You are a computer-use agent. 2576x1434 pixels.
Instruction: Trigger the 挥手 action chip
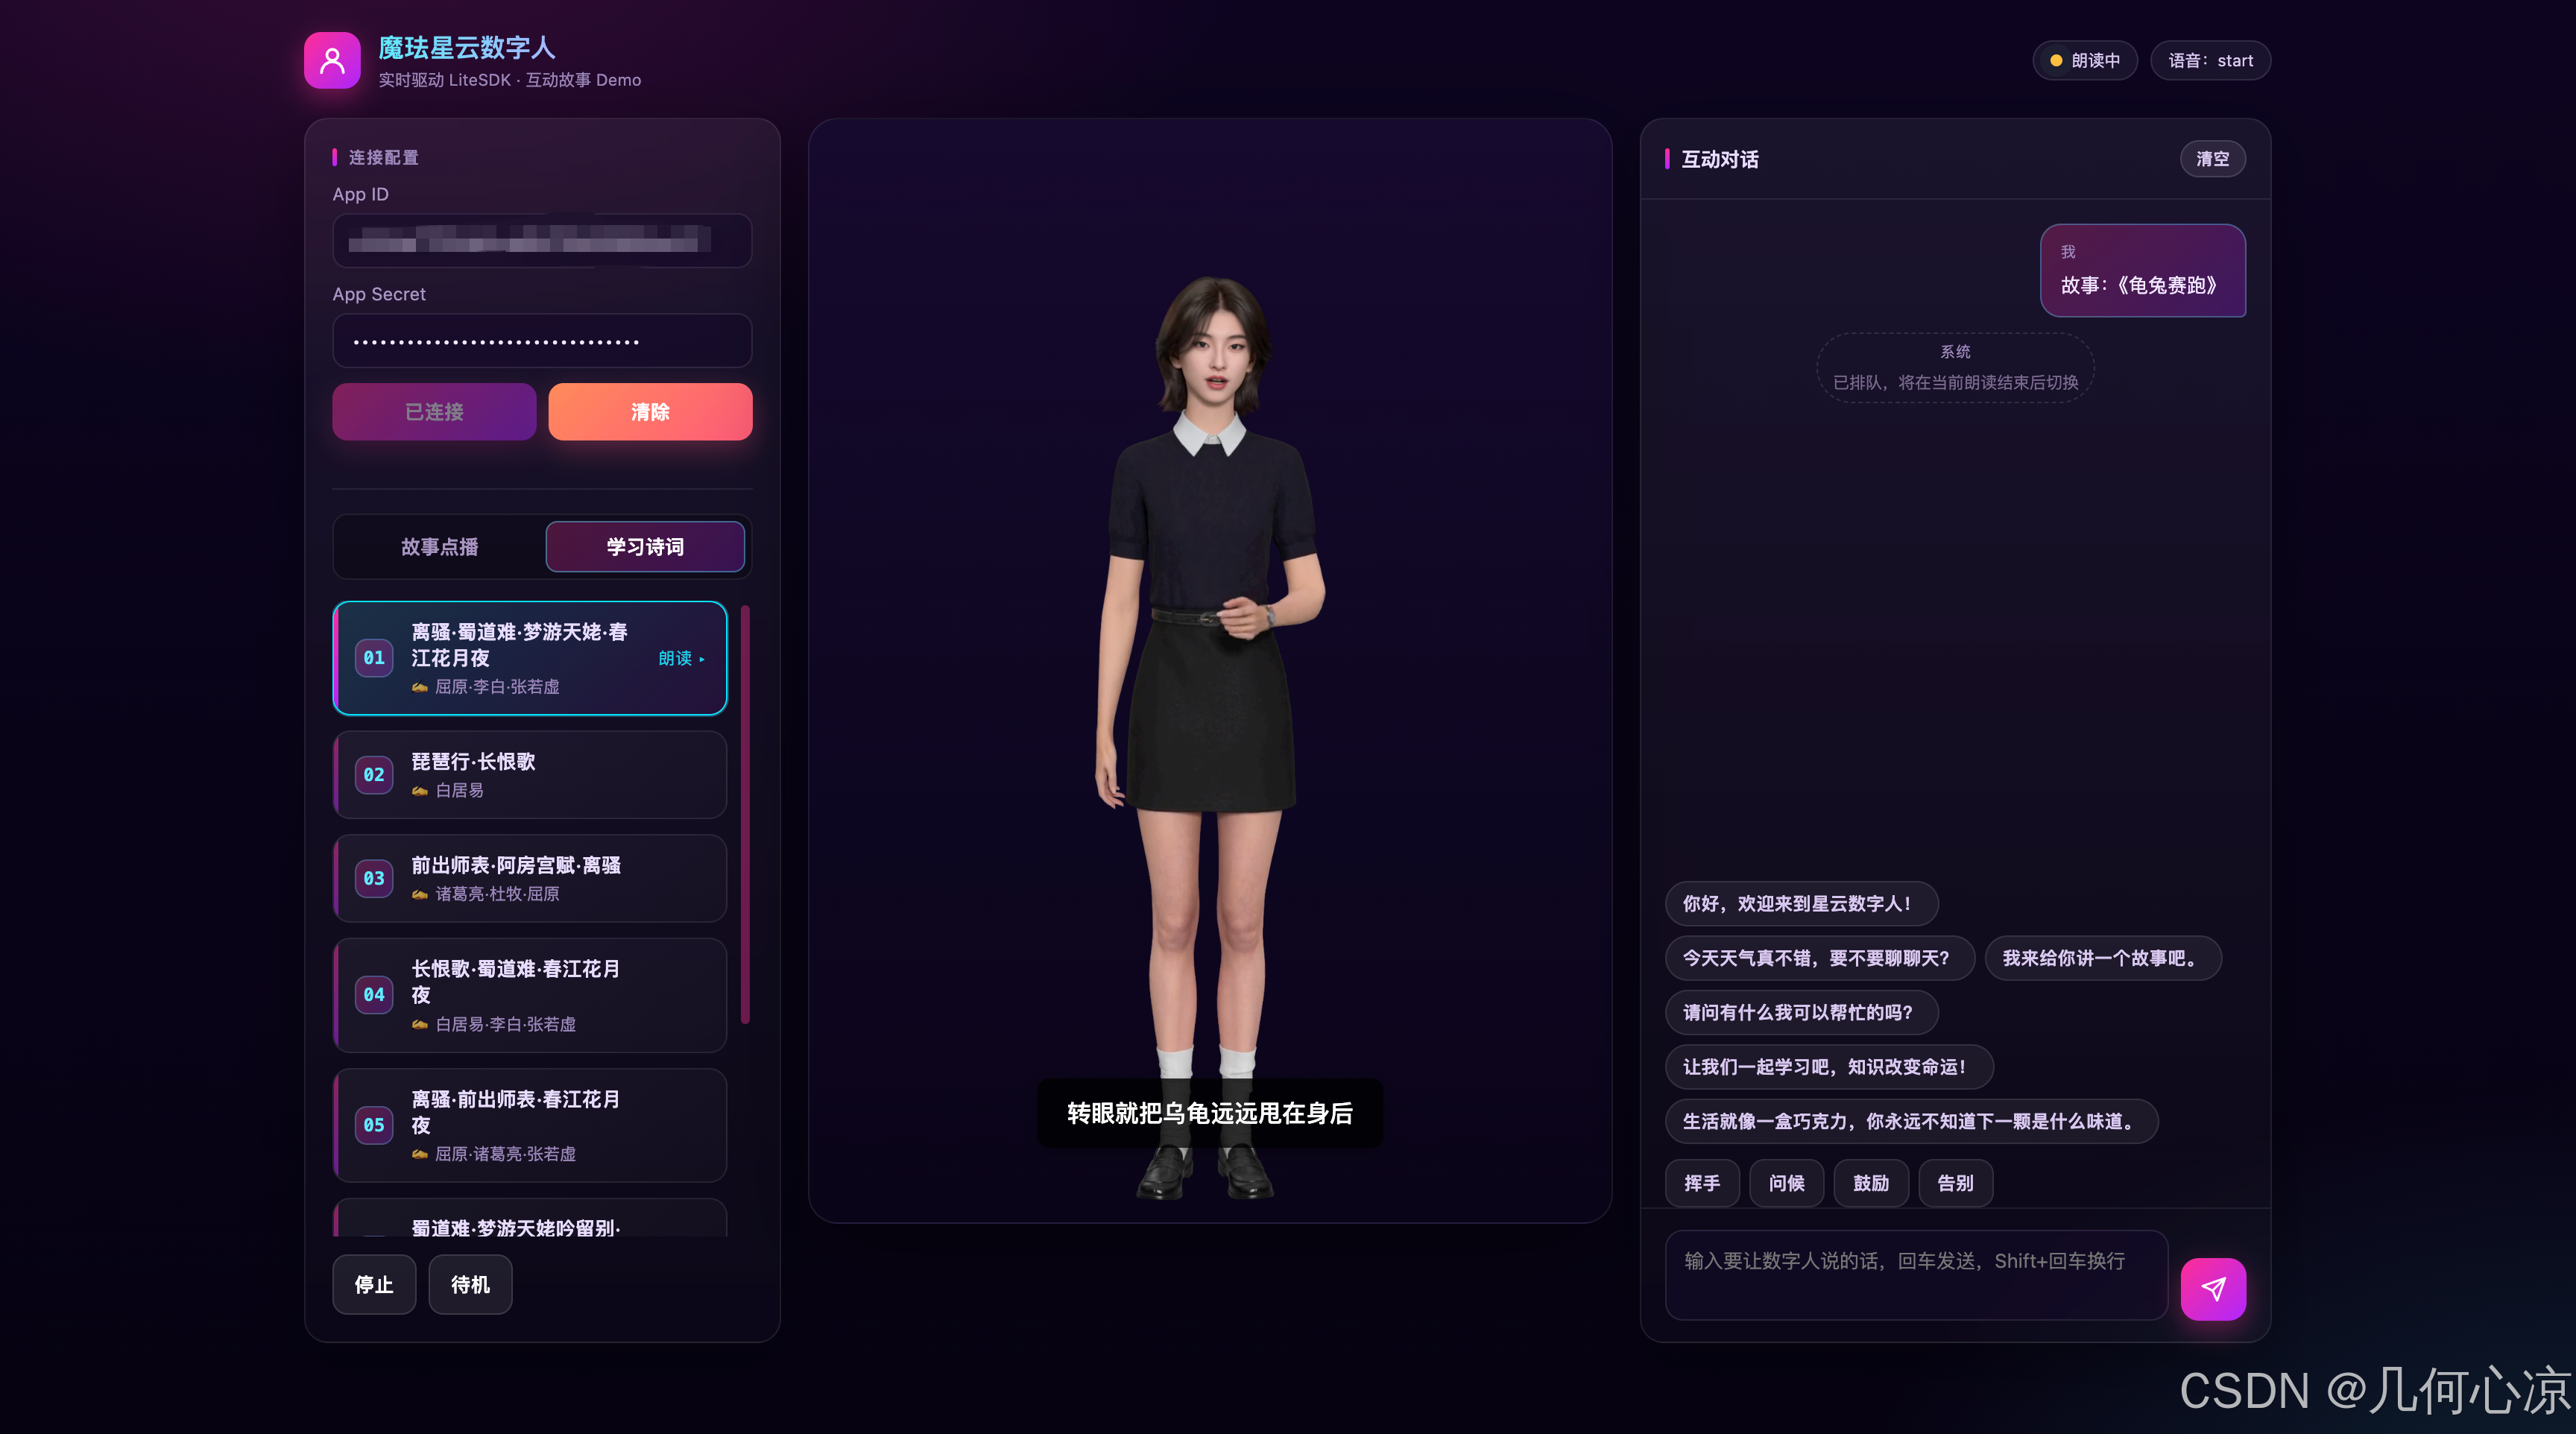(x=1702, y=1184)
